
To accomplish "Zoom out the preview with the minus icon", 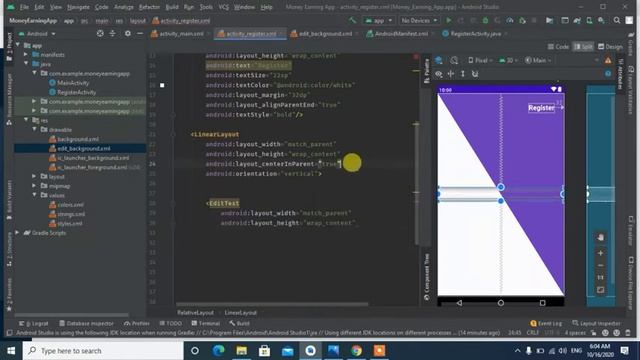I will (x=600, y=265).
